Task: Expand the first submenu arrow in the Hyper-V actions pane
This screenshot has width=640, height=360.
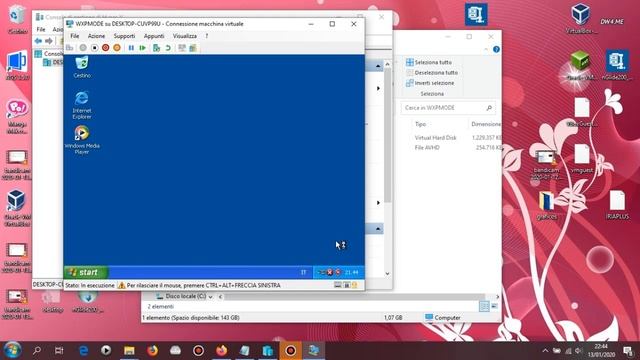Action: tap(378, 88)
